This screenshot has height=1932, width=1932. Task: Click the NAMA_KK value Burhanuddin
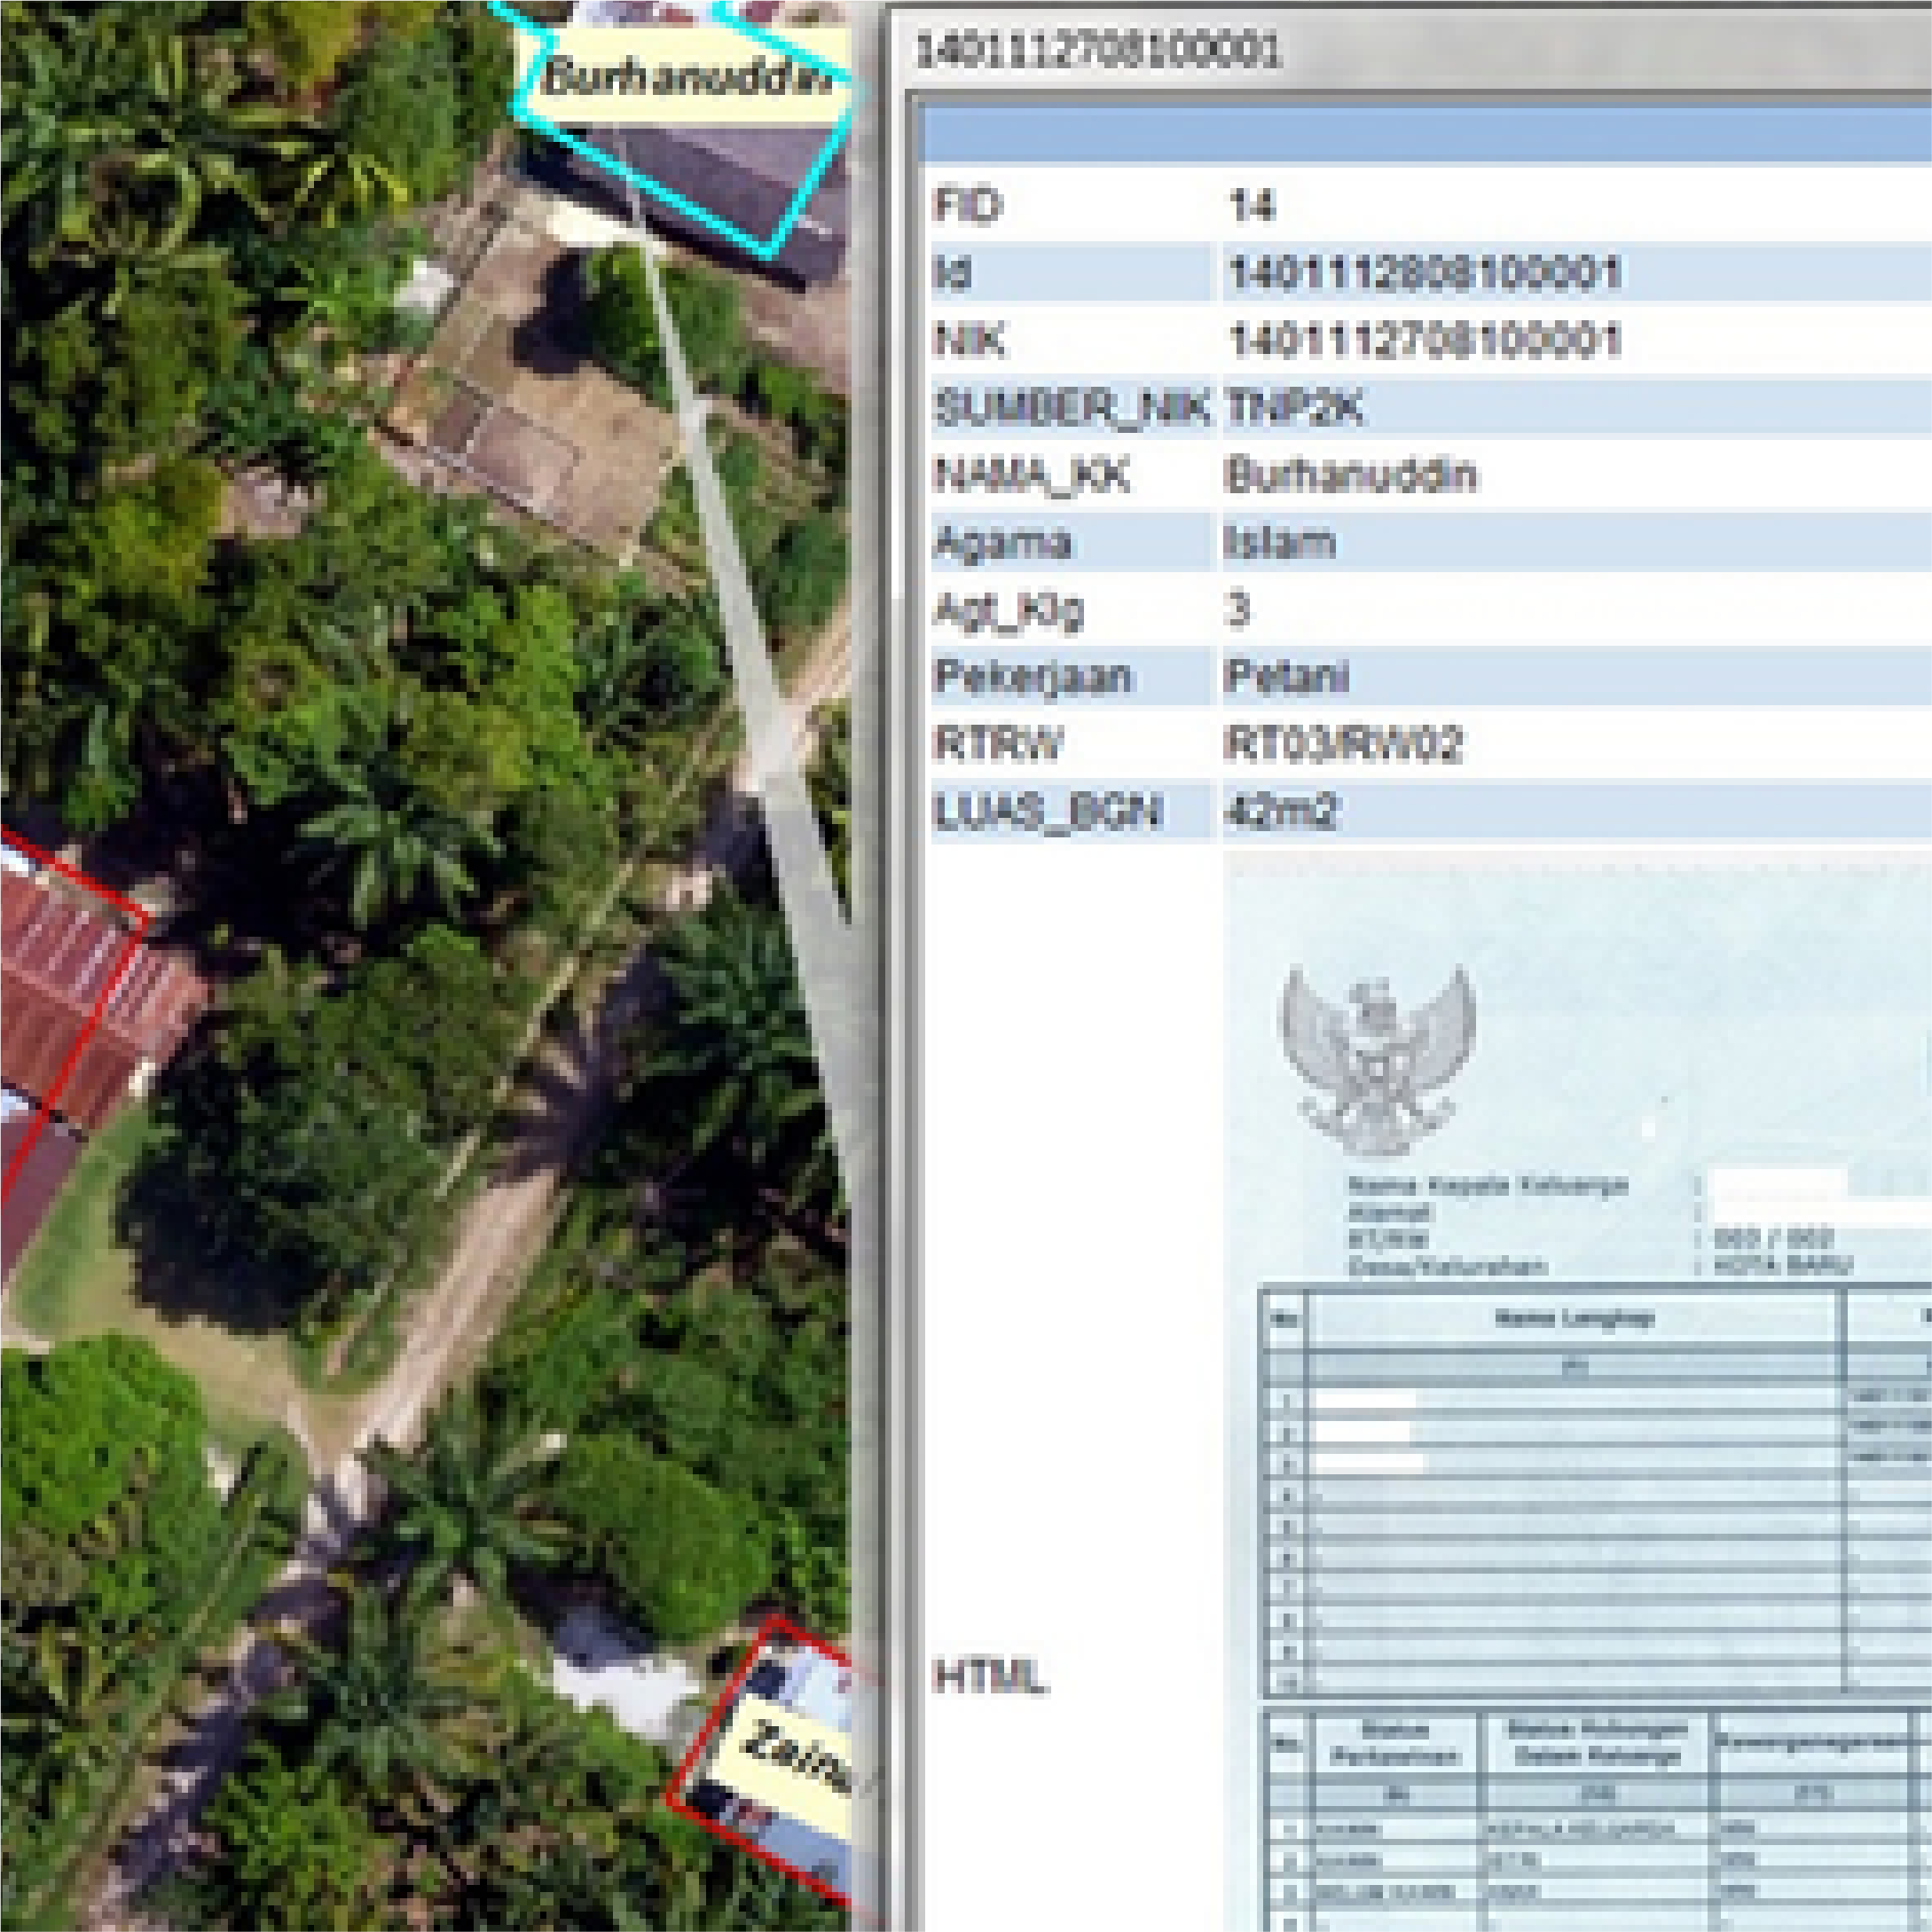coord(1350,475)
